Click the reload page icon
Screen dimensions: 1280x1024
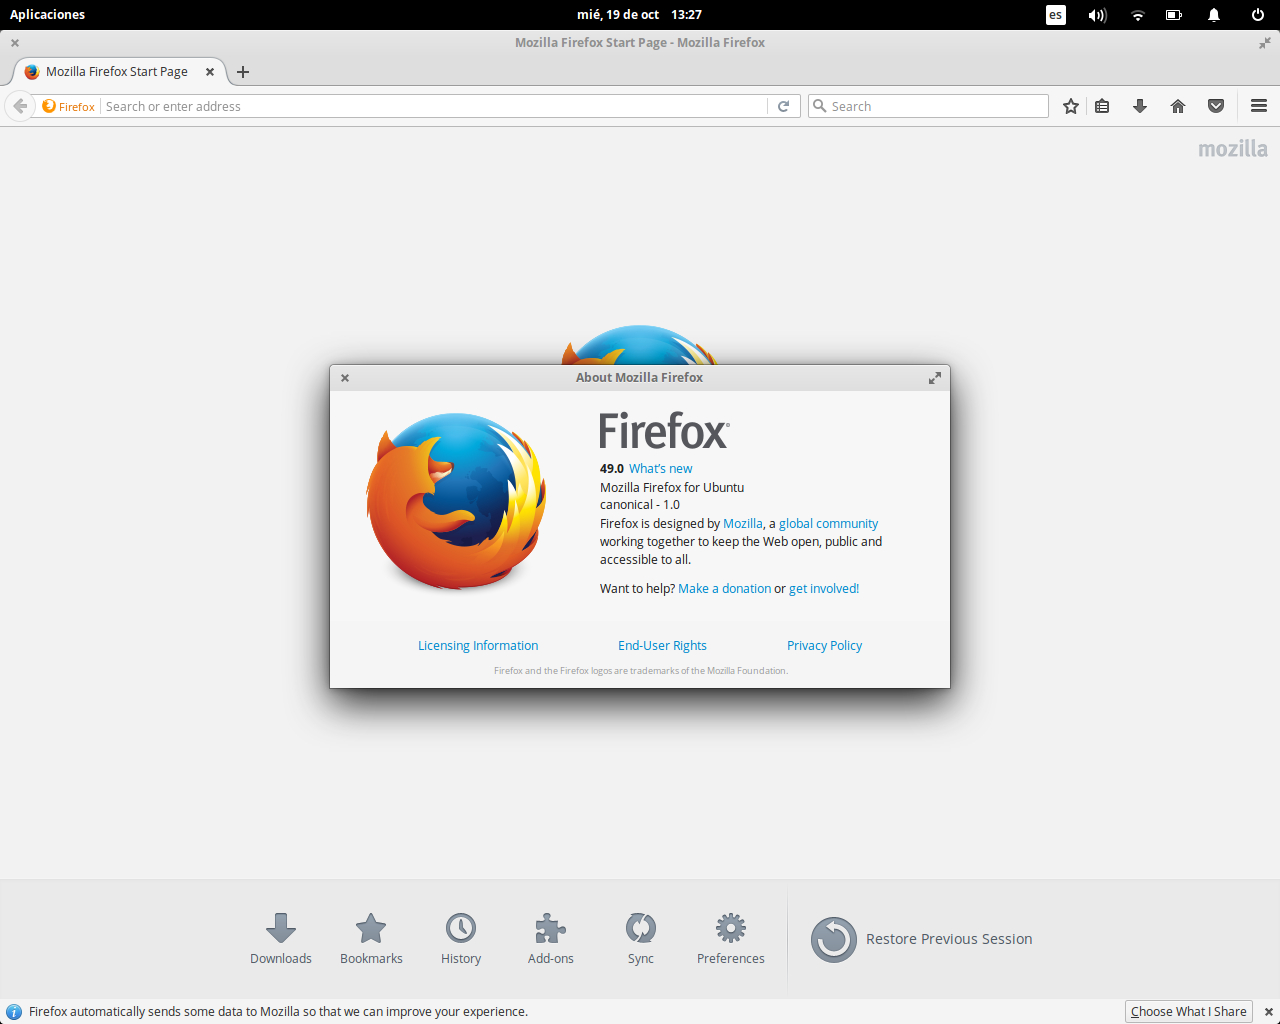pos(784,106)
